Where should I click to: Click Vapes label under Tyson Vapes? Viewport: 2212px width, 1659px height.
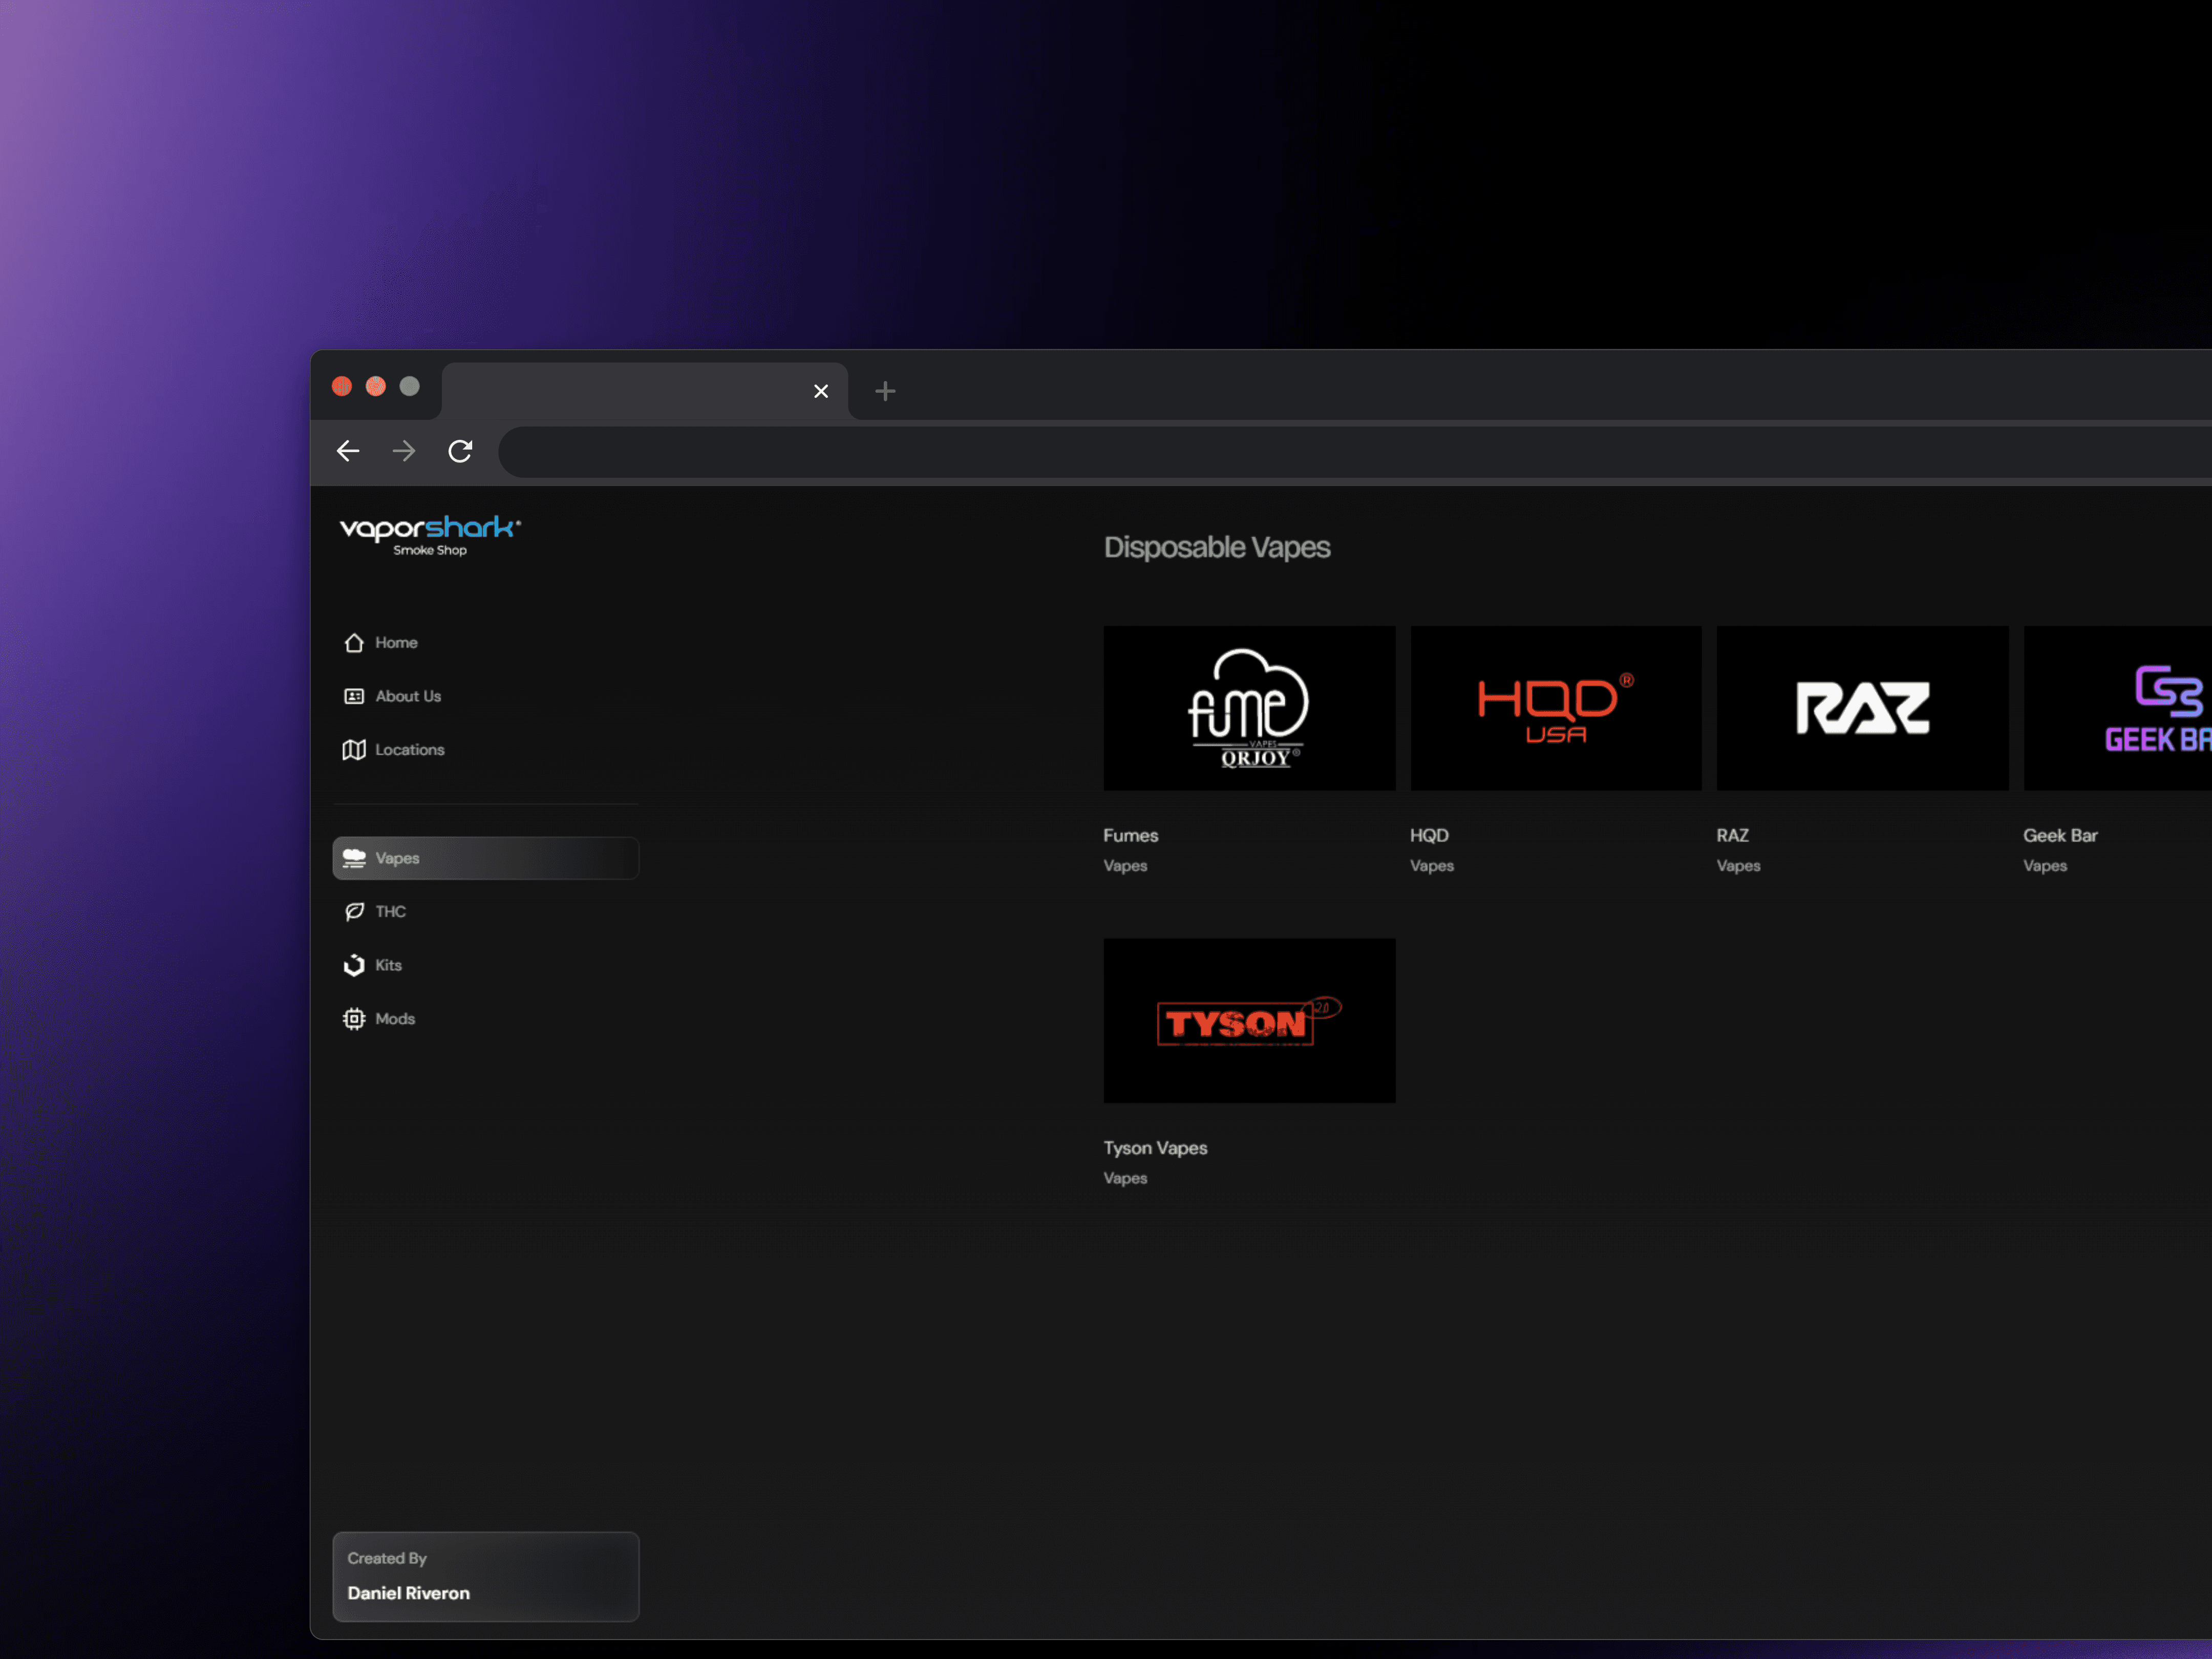pos(1125,1178)
